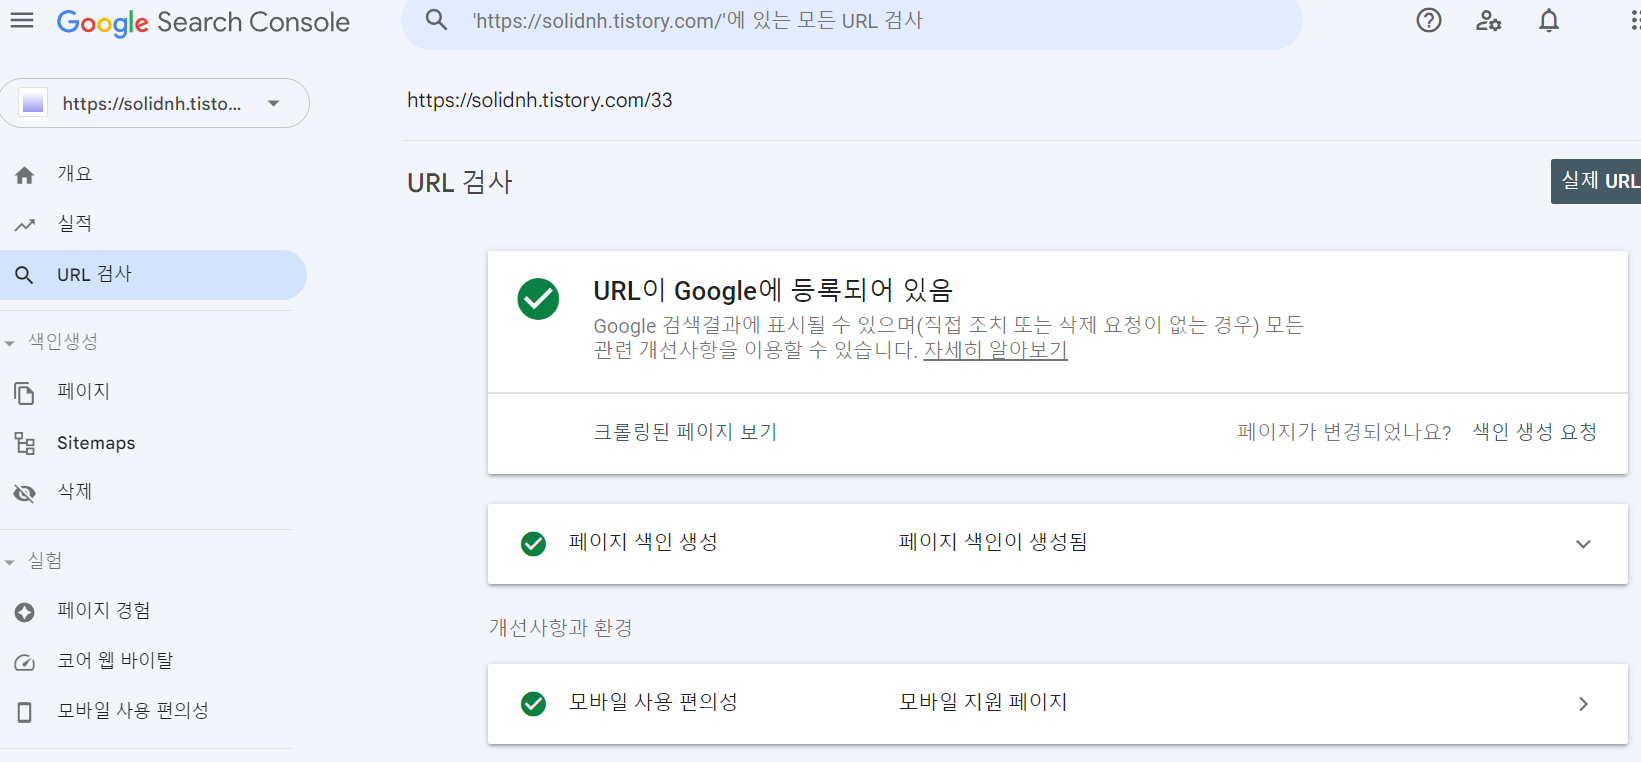Image resolution: width=1641 pixels, height=762 pixels.
Task: Open notifications bell icon
Action: [1549, 20]
